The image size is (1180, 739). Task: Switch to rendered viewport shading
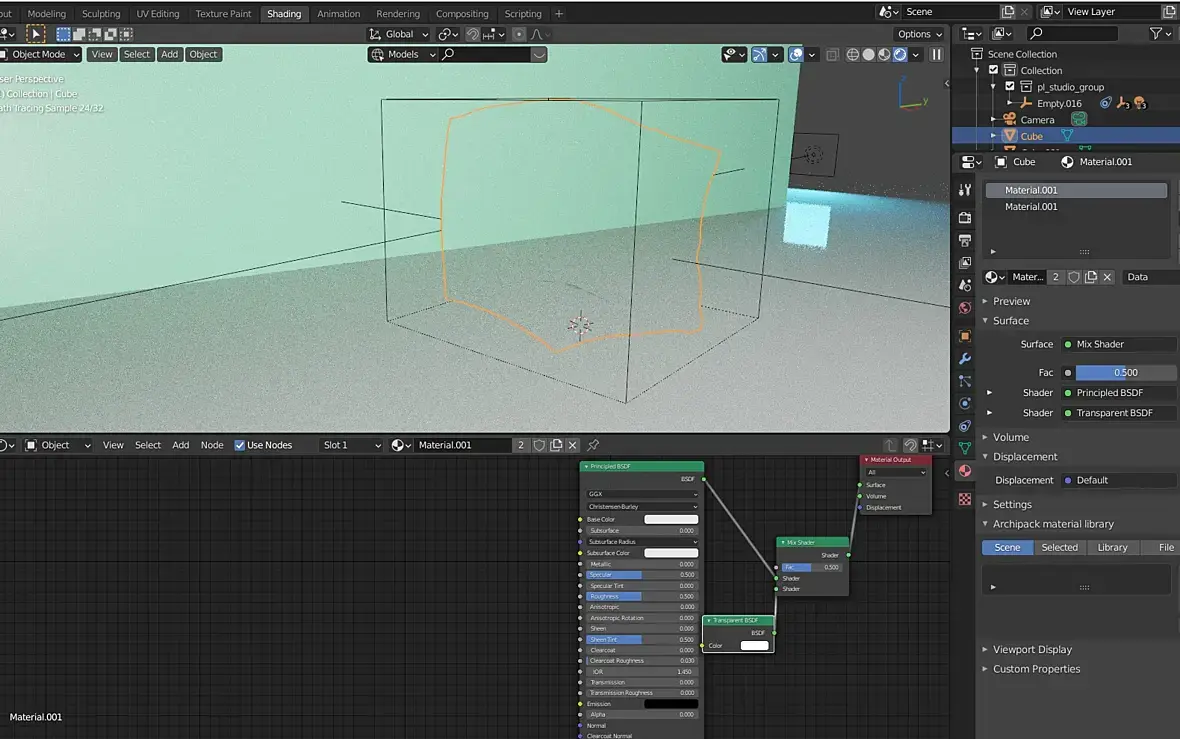click(900, 55)
